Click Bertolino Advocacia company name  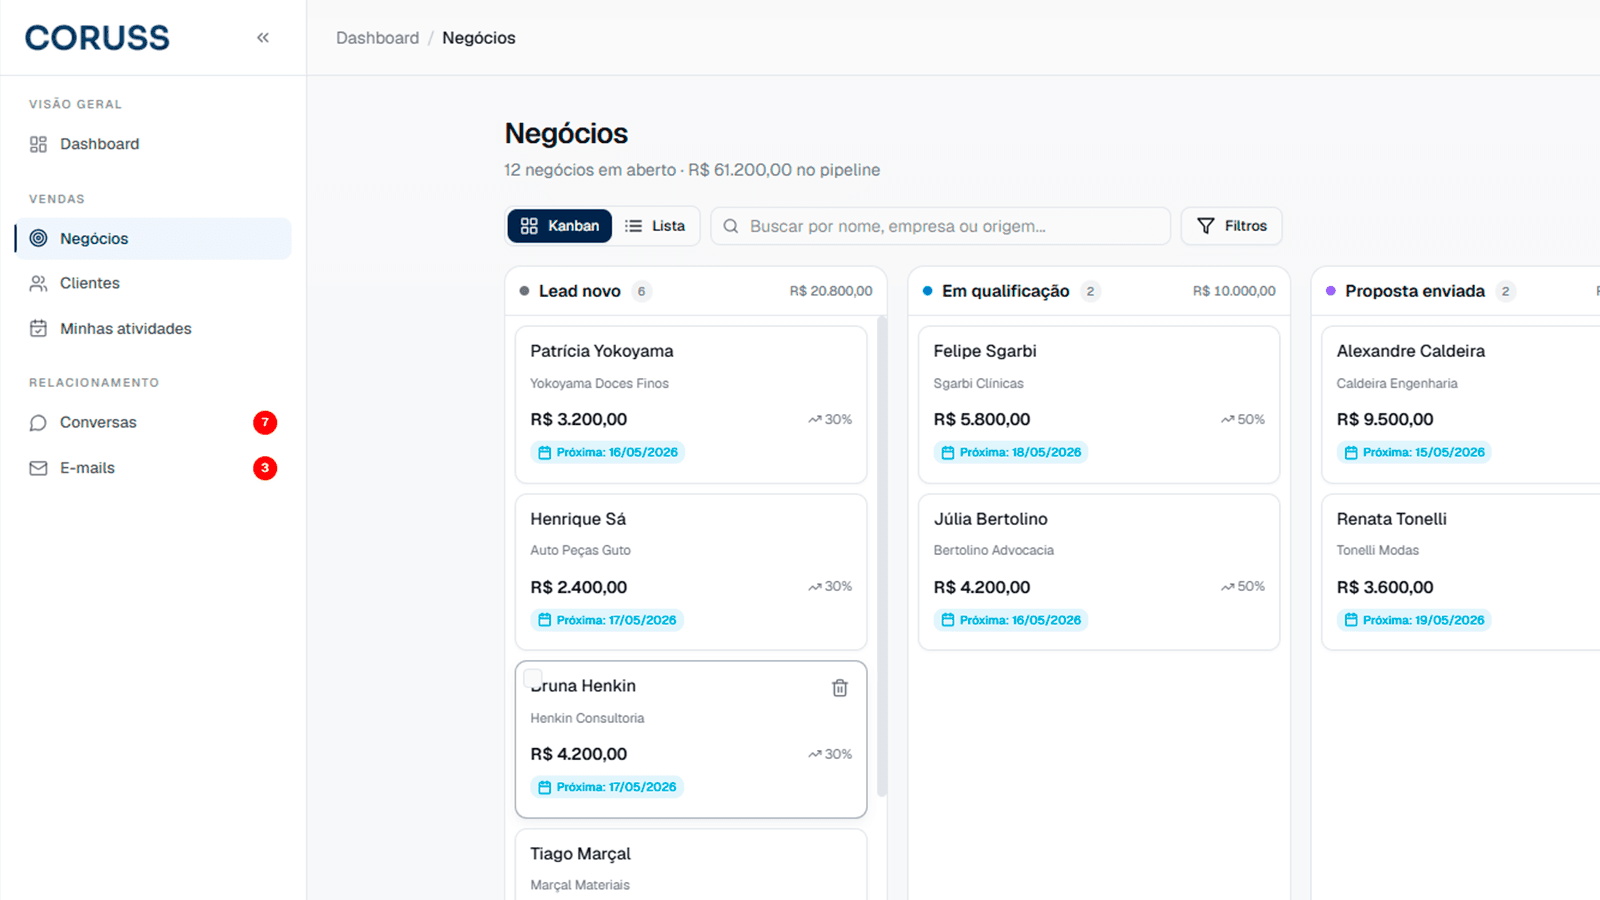993,551
